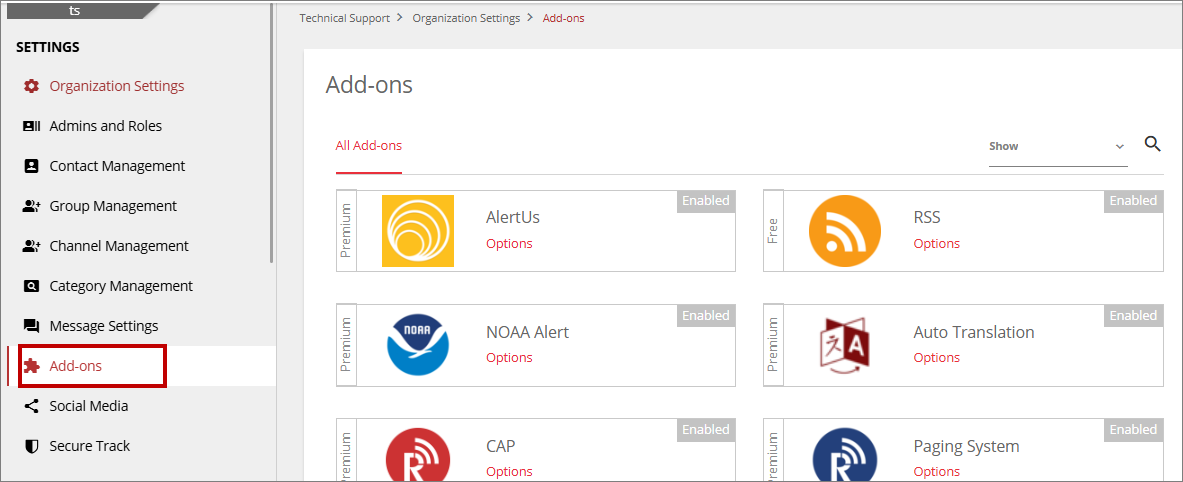Click the Auto Translation icon
Viewport: 1183px width, 482px height.
(845, 345)
